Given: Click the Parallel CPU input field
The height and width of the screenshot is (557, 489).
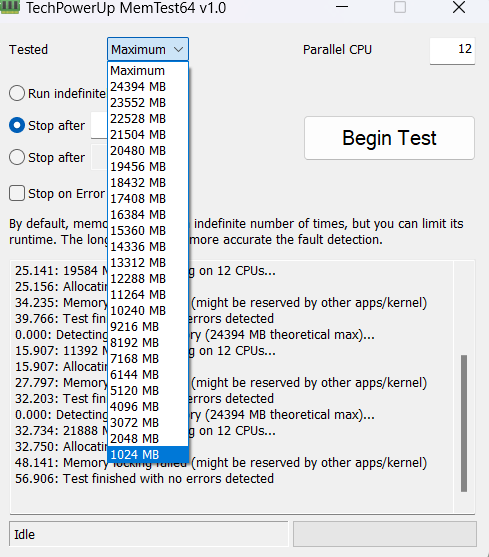Looking at the screenshot, I should tap(452, 51).
